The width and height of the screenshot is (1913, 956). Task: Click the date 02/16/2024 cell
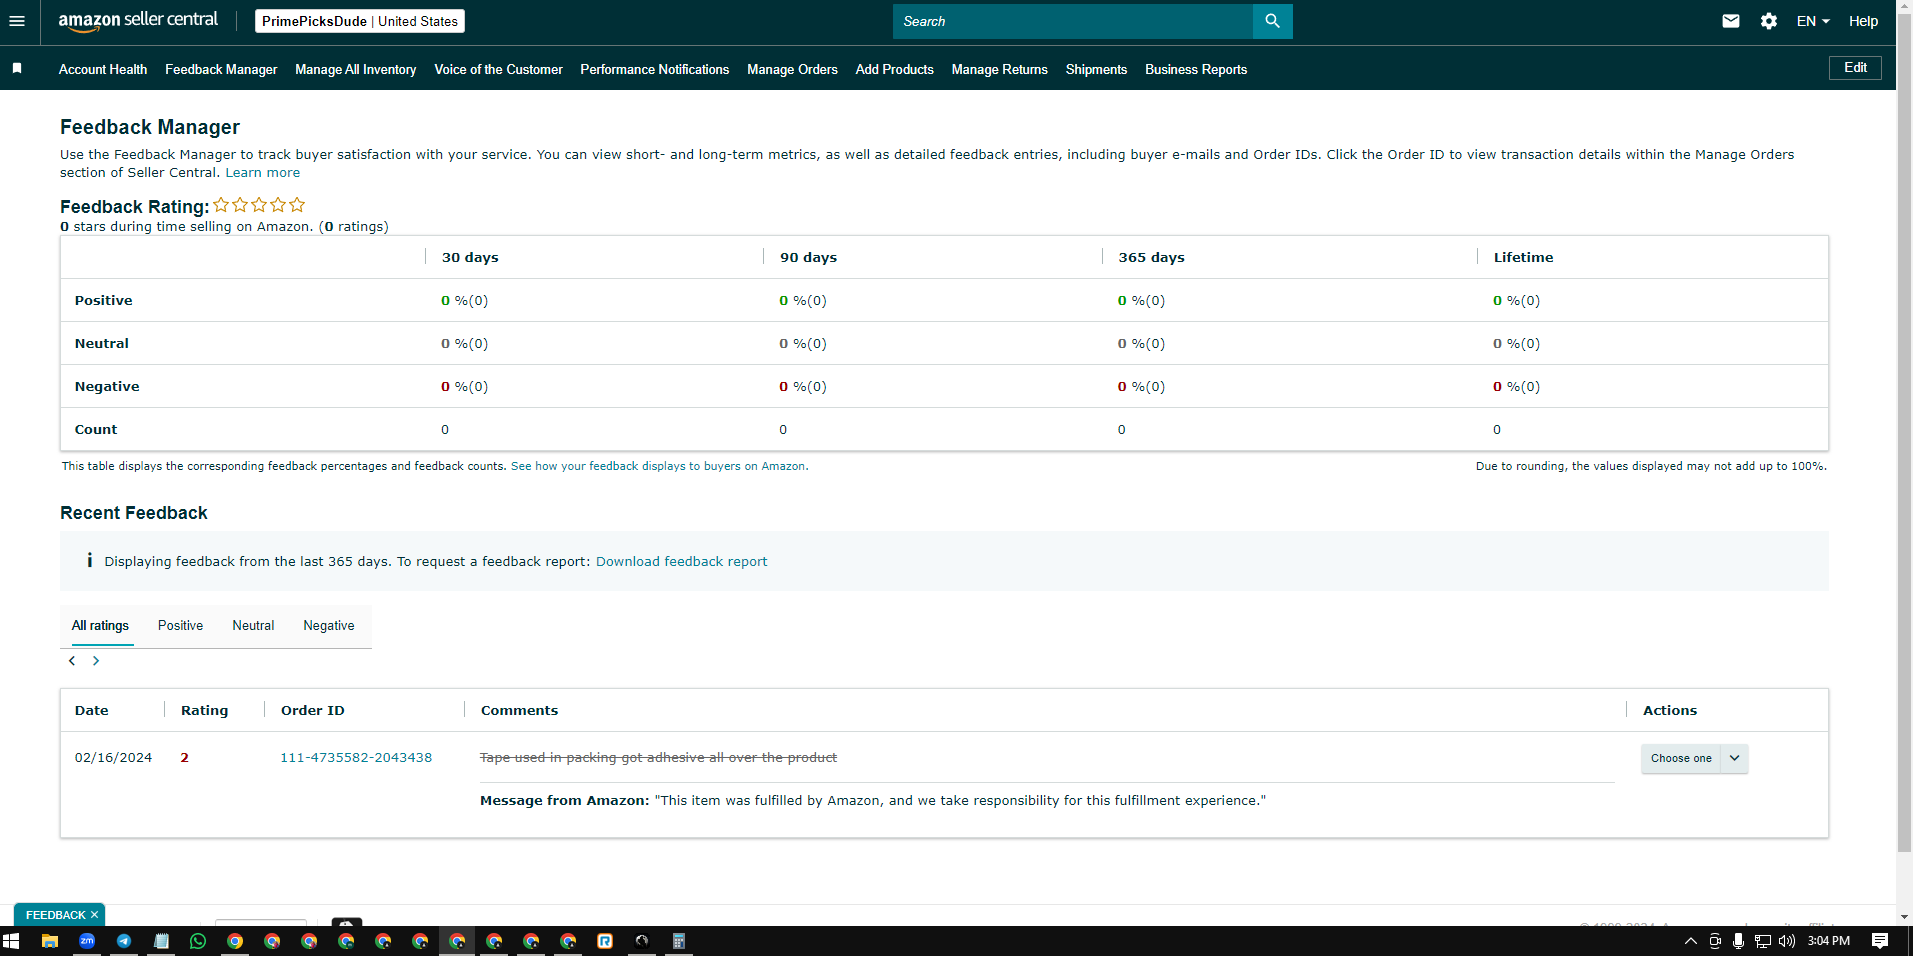coord(114,758)
